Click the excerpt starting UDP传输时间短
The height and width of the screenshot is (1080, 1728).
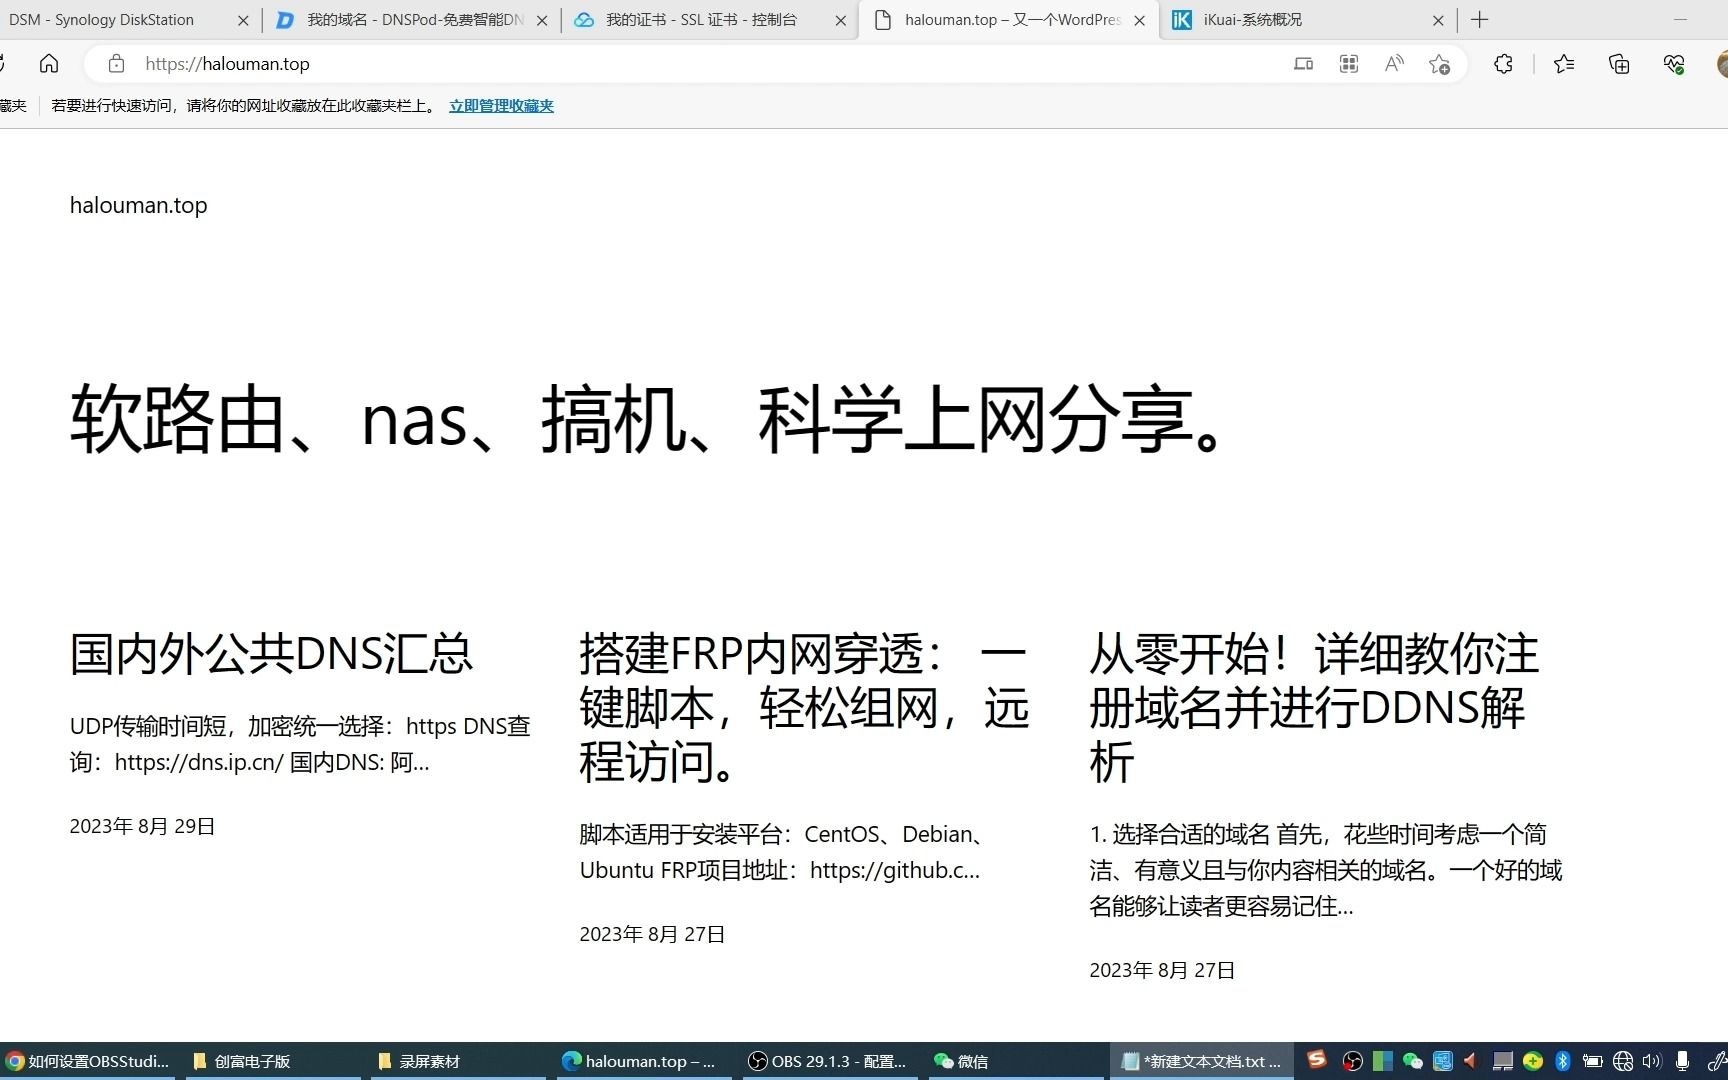[x=300, y=744]
